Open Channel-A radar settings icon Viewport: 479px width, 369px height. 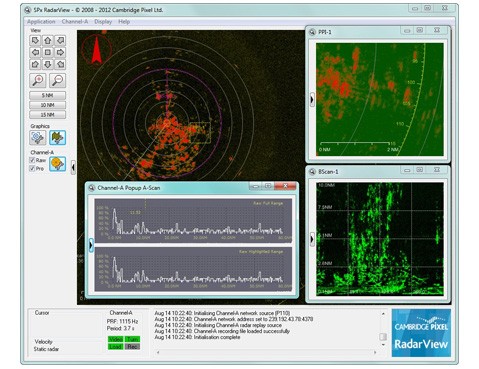pyautogui.click(x=57, y=164)
